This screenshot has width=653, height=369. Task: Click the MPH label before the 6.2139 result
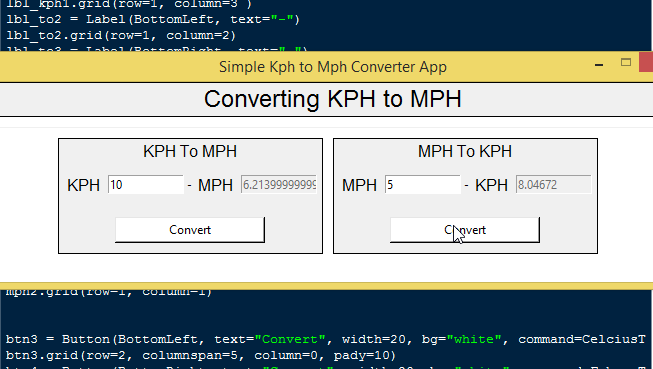point(215,185)
